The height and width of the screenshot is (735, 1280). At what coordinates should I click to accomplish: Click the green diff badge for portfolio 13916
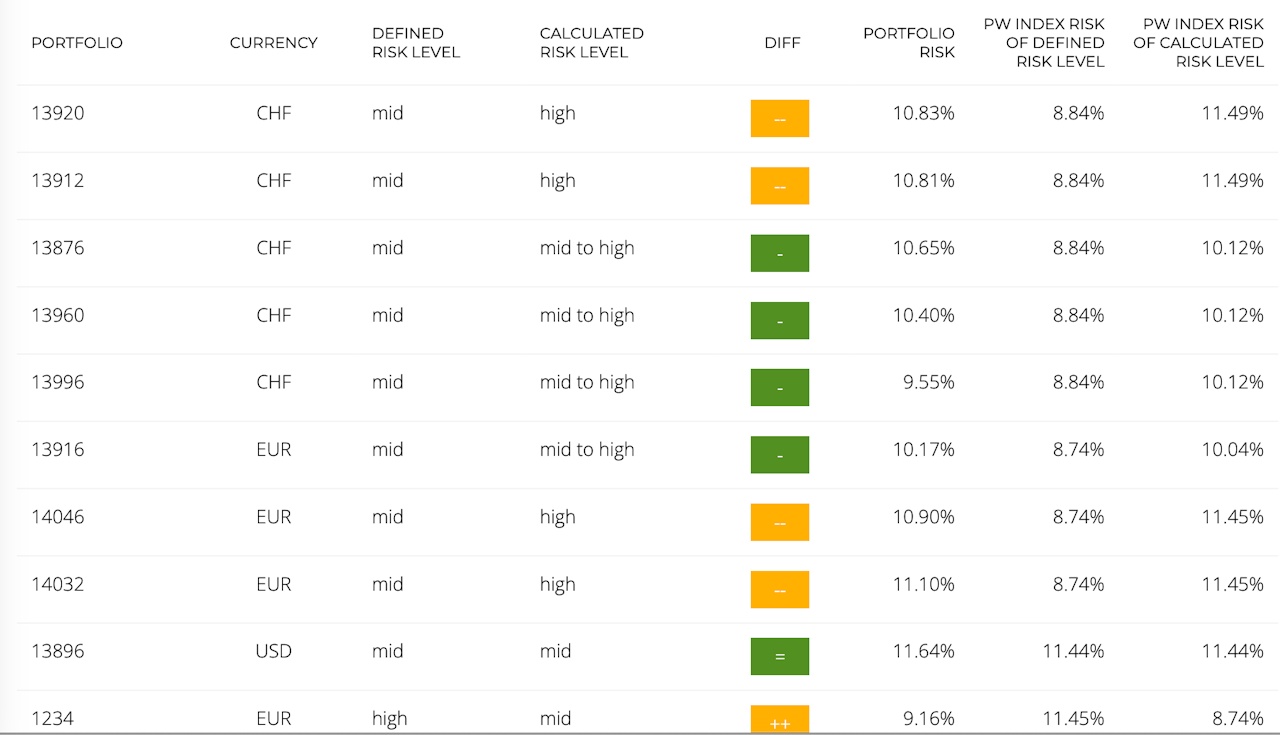tap(779, 455)
